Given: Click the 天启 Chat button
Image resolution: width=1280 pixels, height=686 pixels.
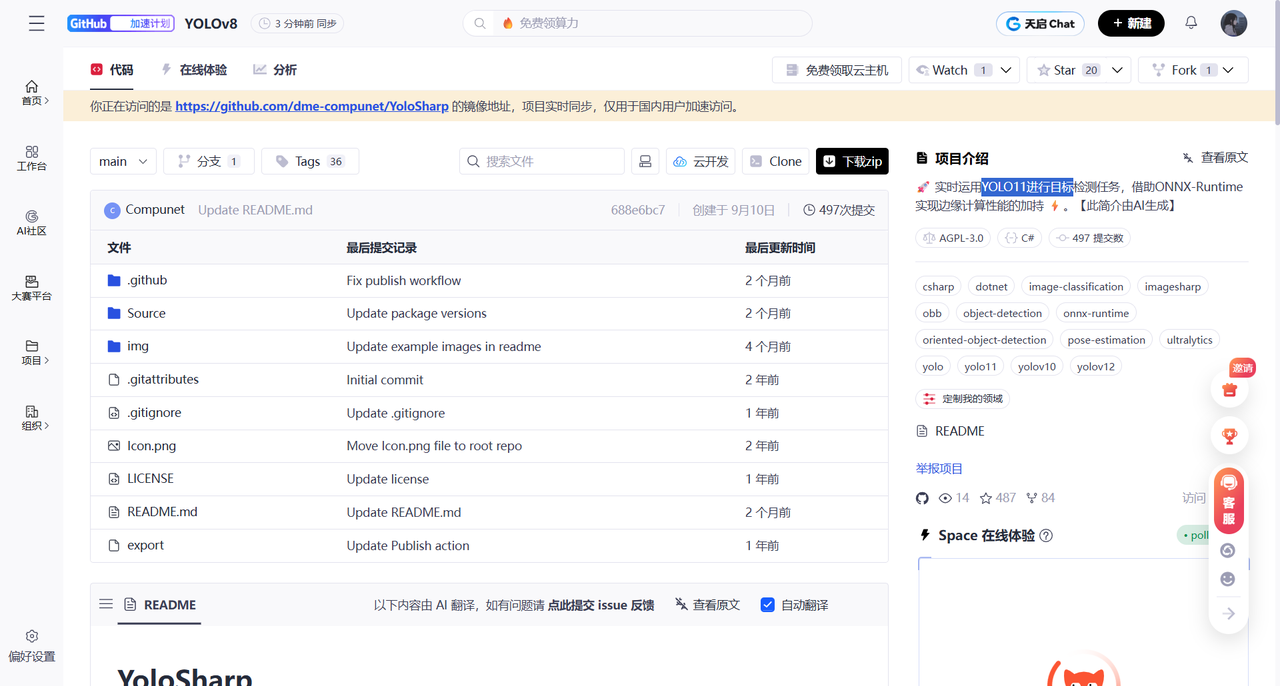Looking at the screenshot, I should (x=1040, y=23).
